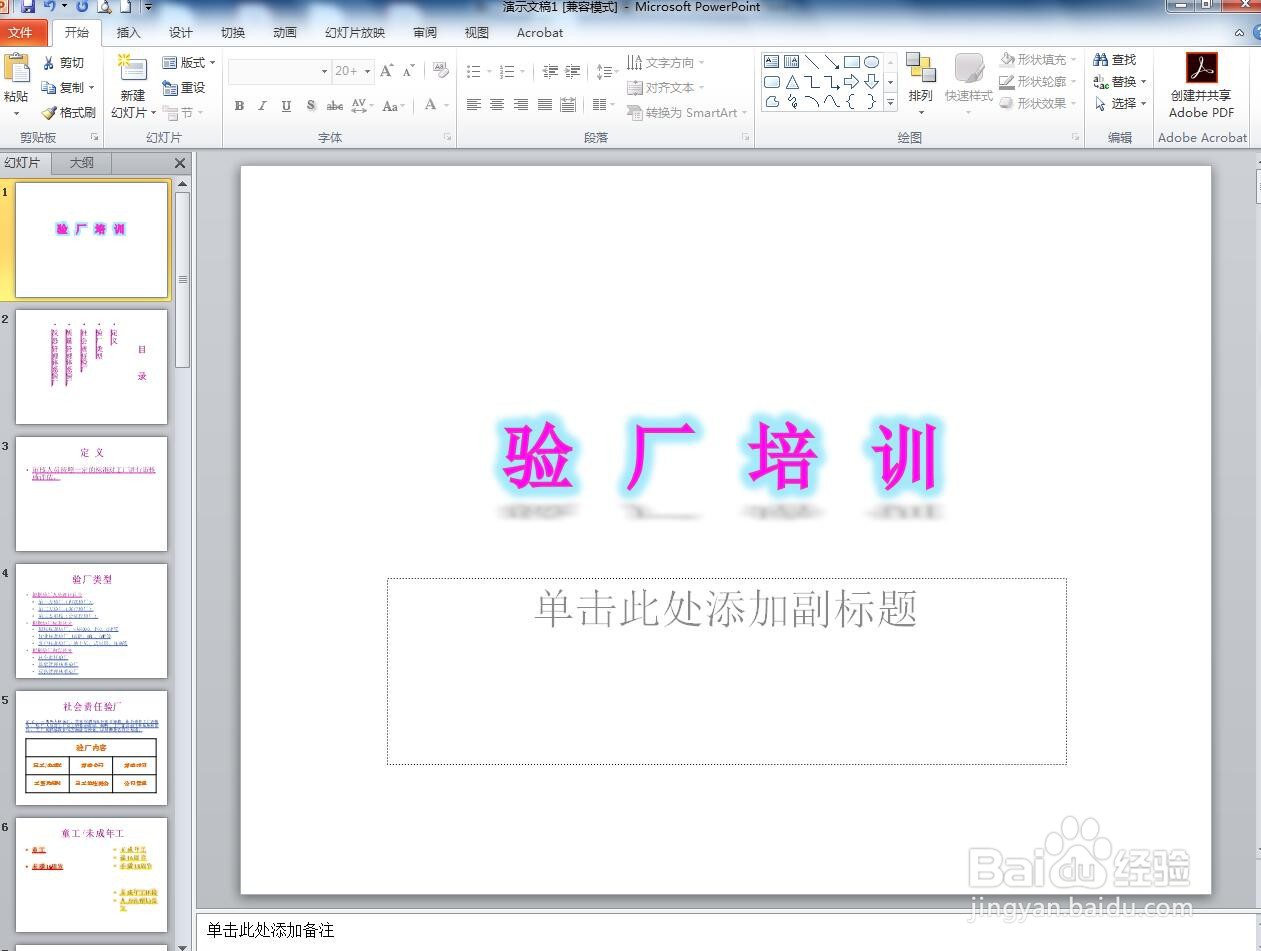Switch to the 插入 ribbon tab
This screenshot has height=951, width=1261.
[128, 32]
